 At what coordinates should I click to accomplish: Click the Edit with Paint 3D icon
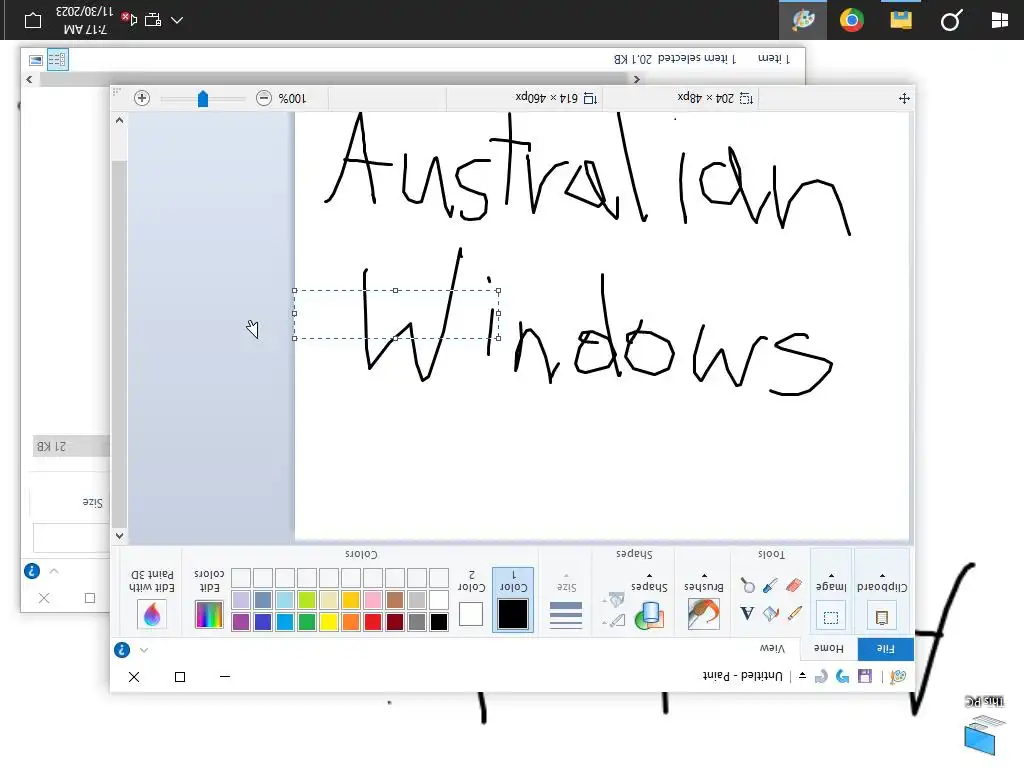pyautogui.click(x=152, y=615)
